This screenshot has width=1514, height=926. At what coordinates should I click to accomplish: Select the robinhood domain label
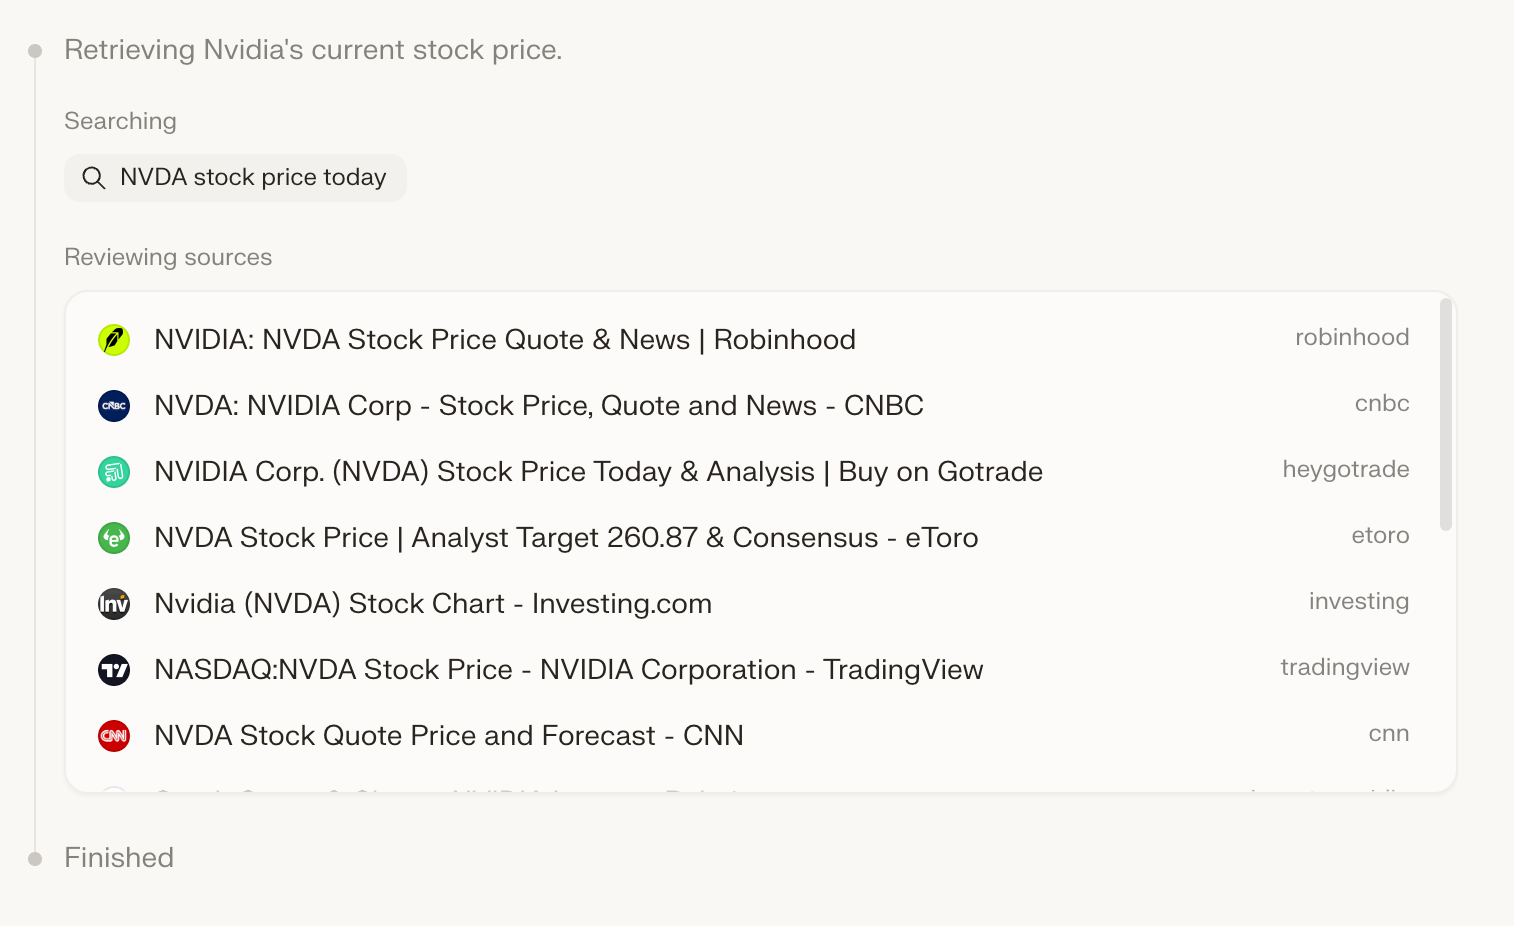[1352, 338]
